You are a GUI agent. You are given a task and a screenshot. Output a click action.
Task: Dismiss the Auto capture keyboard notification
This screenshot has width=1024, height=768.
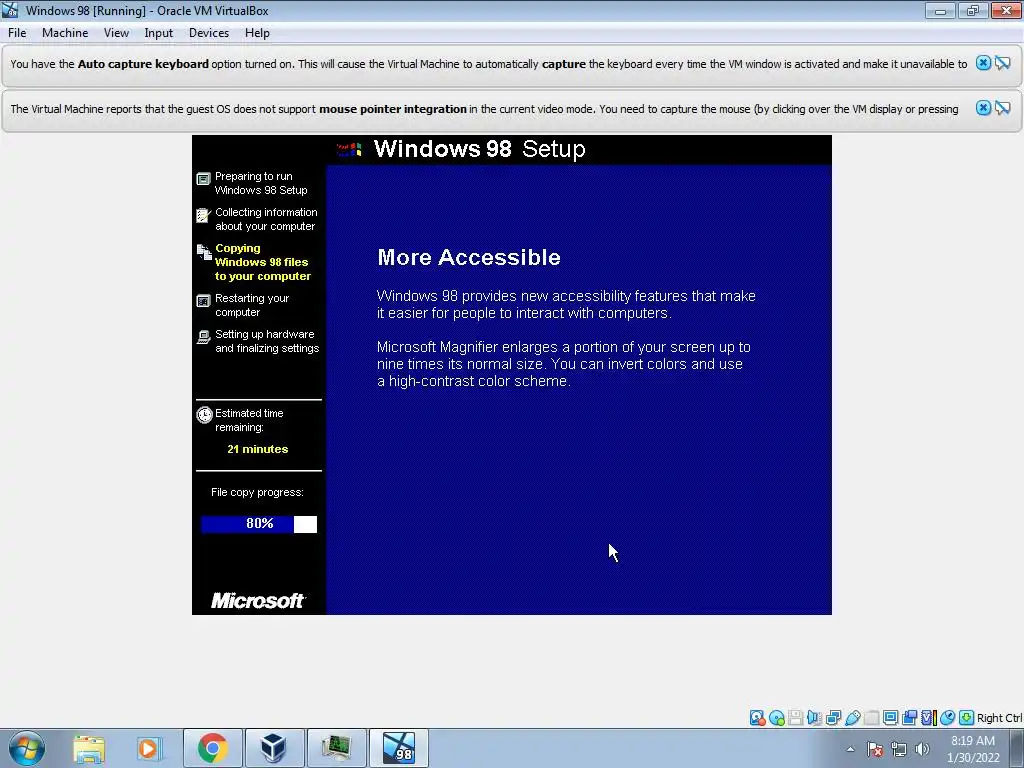coord(983,63)
